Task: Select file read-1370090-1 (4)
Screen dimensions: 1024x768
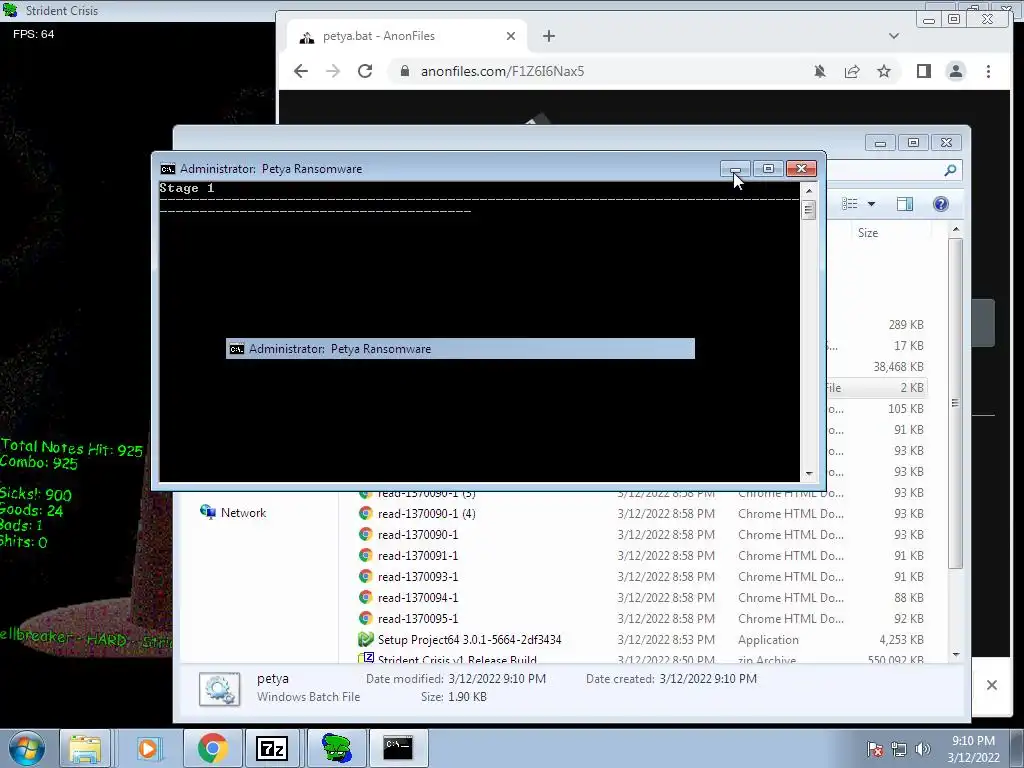Action: click(427, 513)
